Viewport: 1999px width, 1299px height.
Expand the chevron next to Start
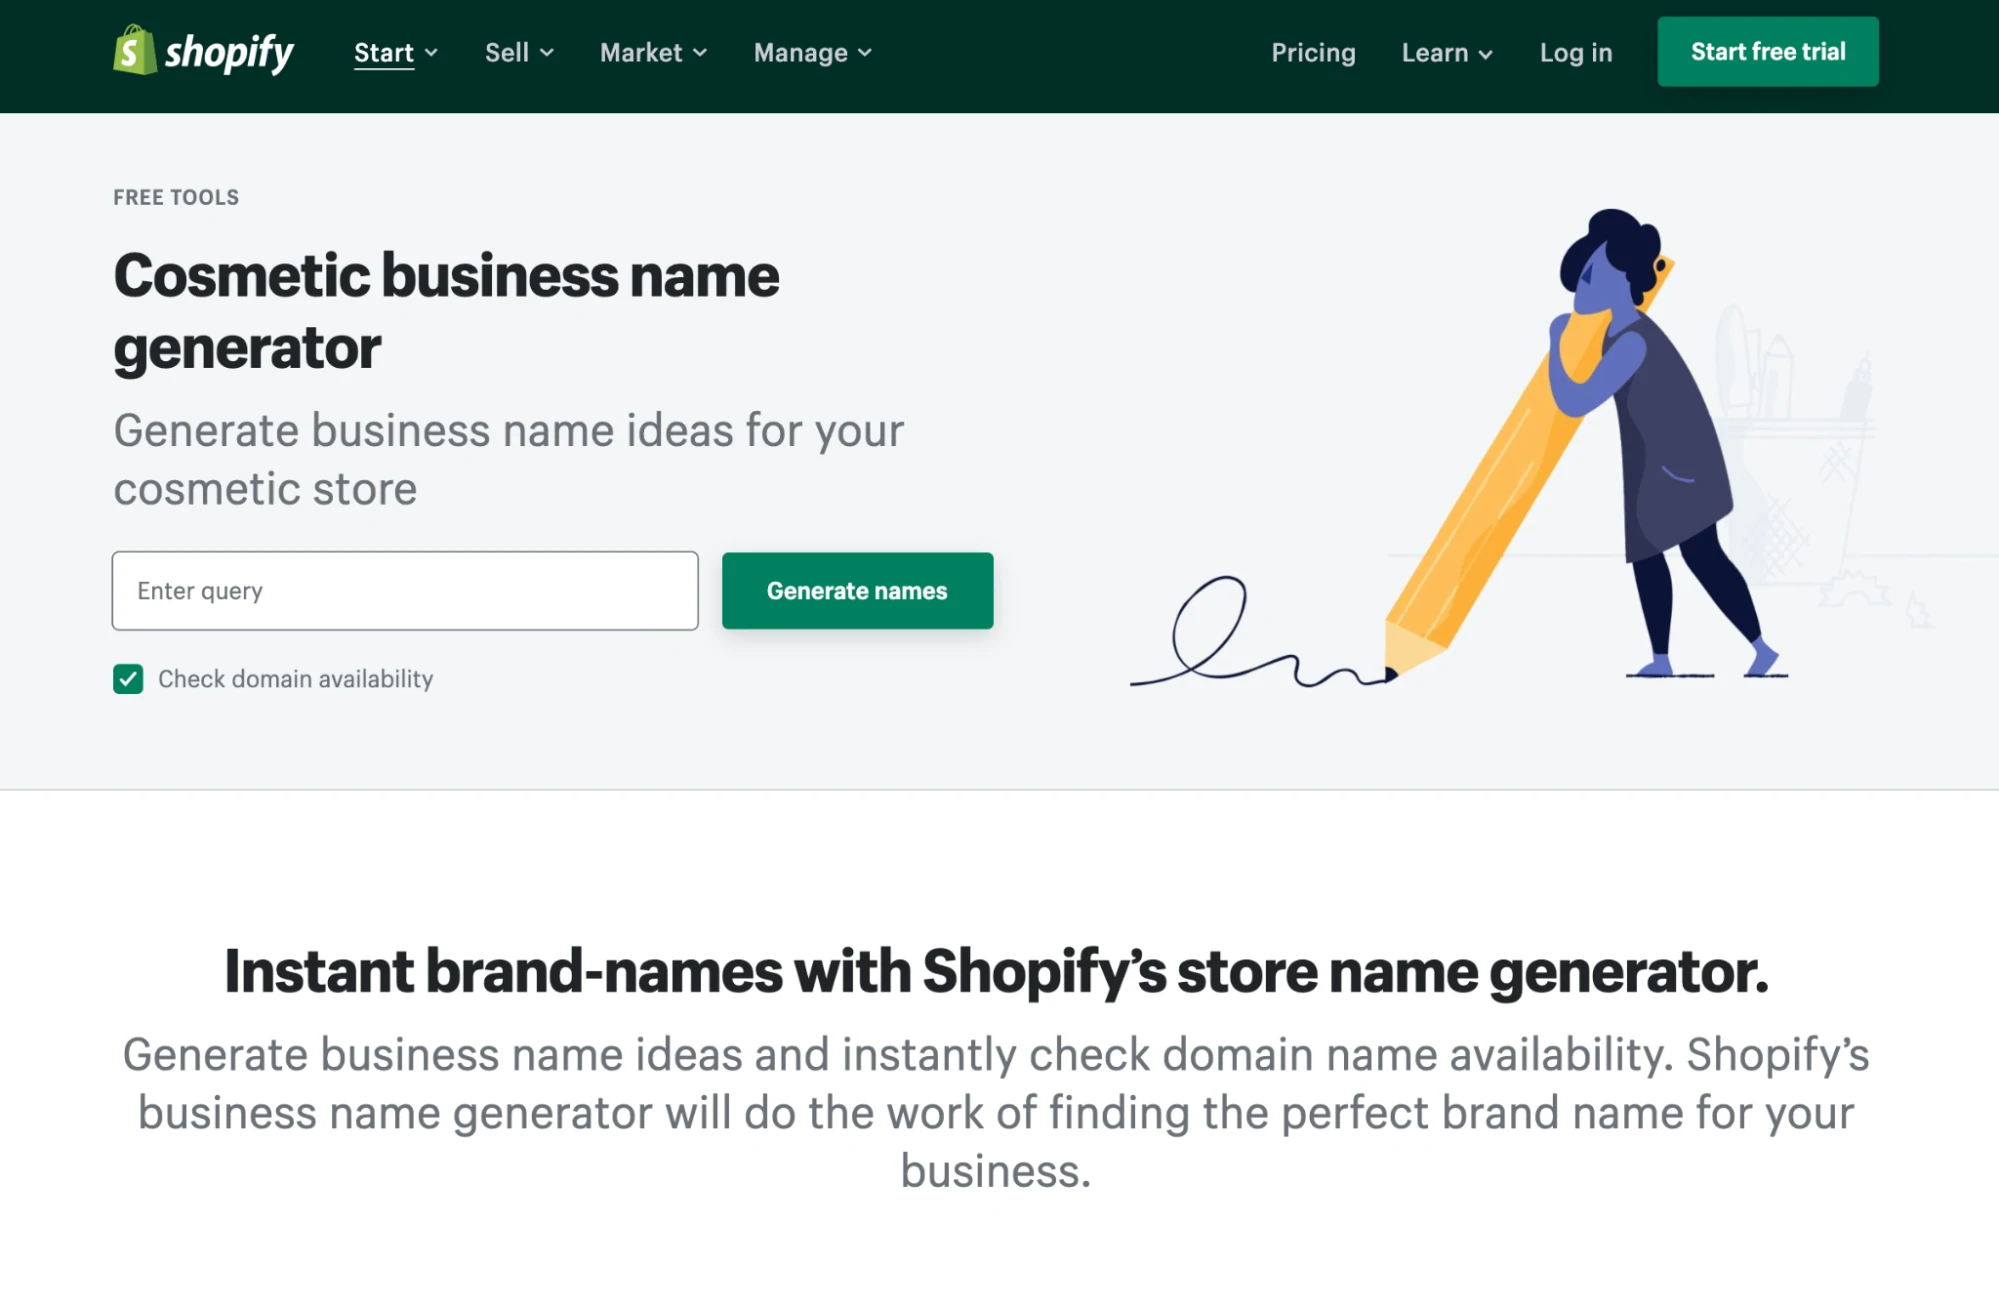pos(431,53)
